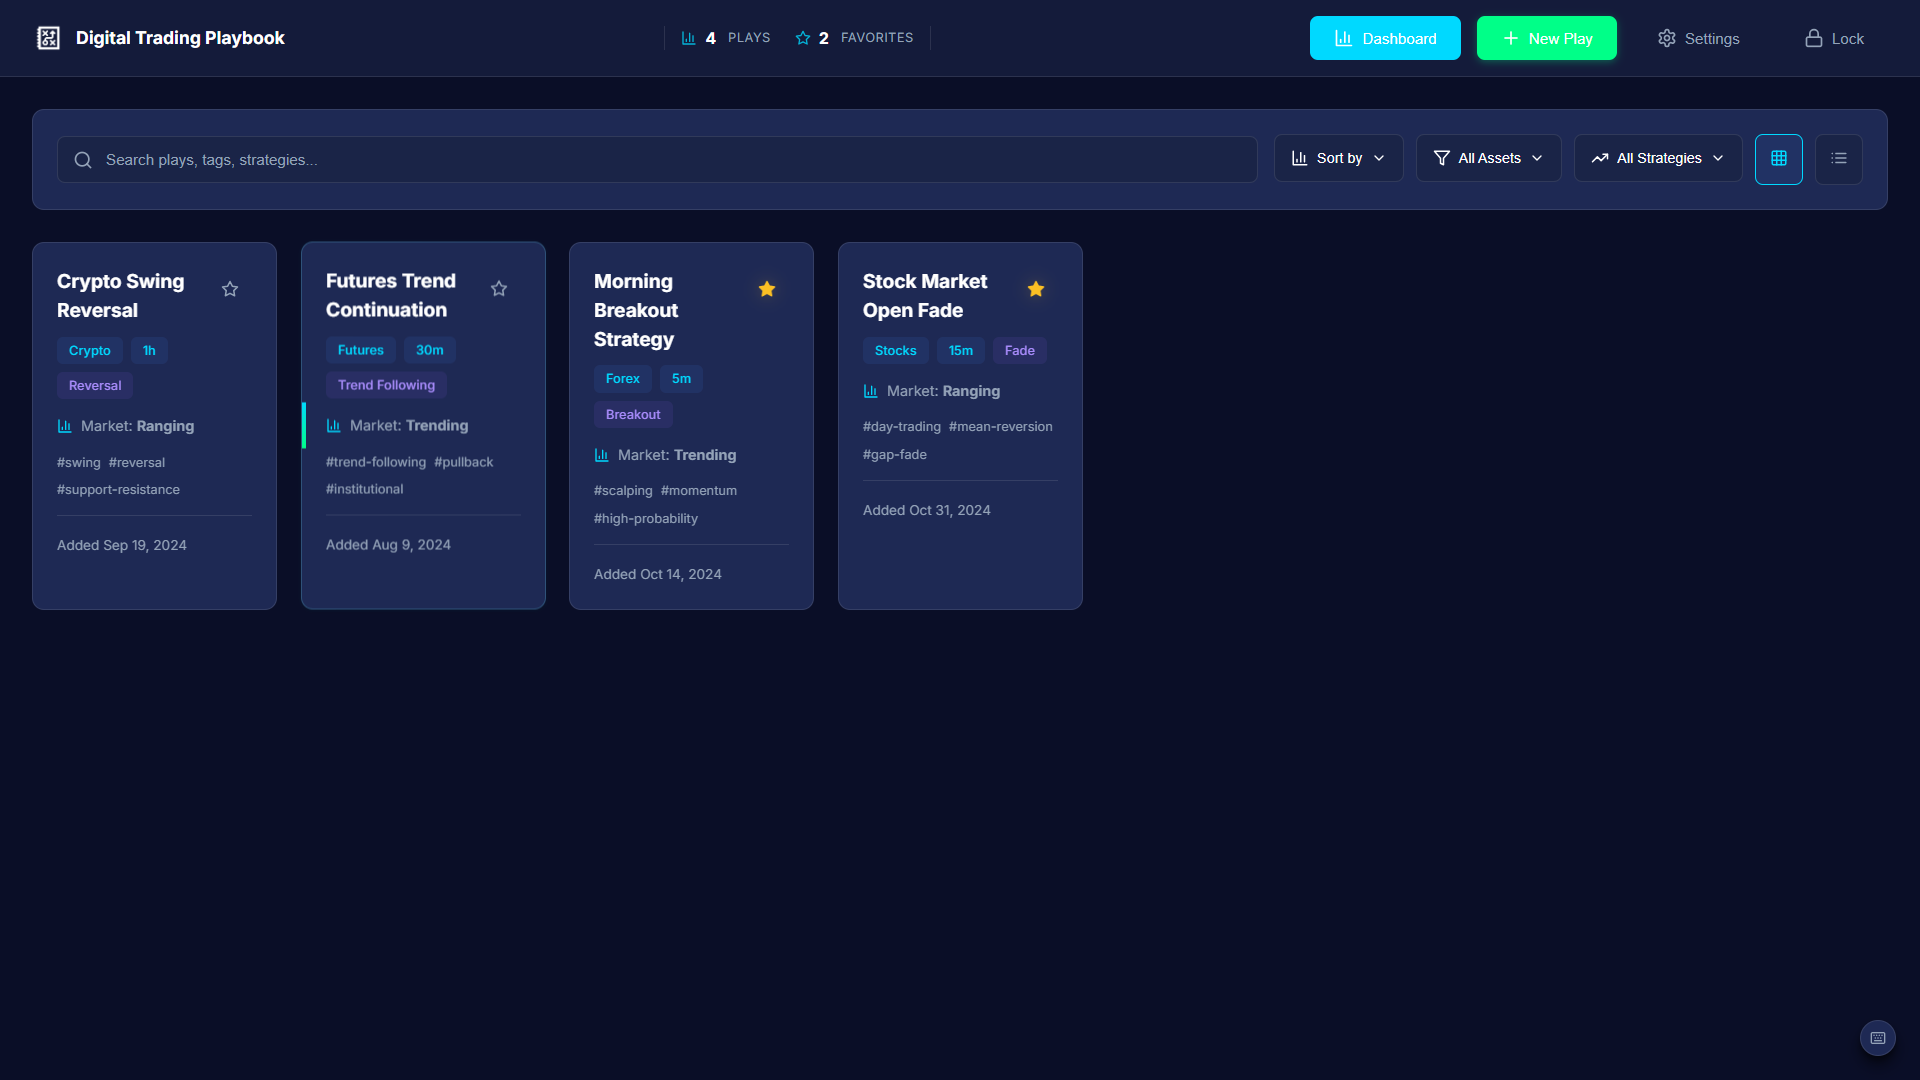Select the grid view icon
This screenshot has width=1920, height=1080.
click(1778, 158)
